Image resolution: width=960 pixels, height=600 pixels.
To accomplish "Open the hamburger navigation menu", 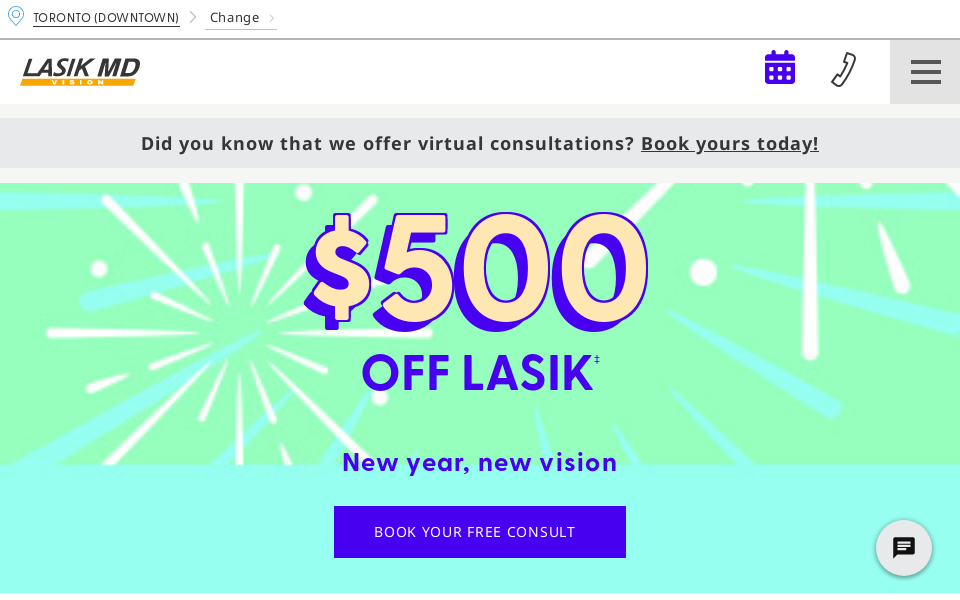I will [925, 71].
